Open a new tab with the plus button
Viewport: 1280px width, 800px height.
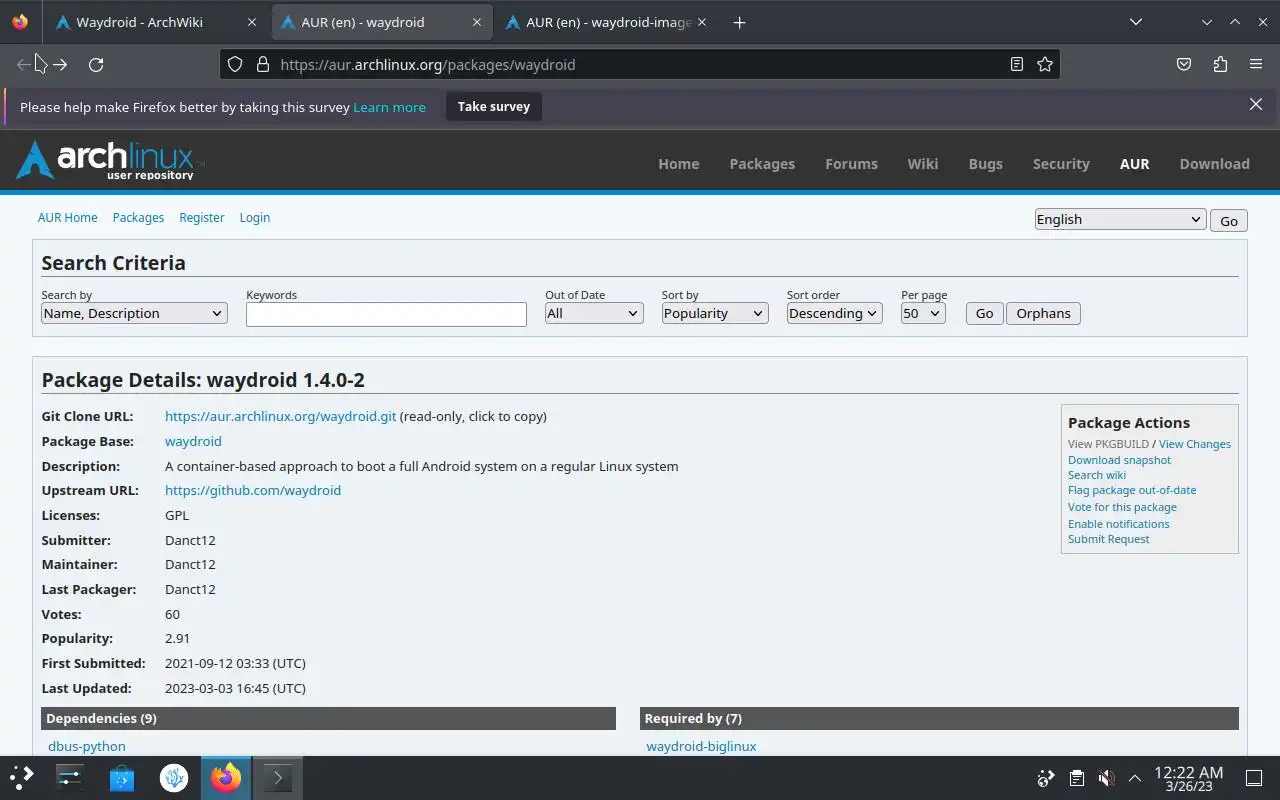[x=739, y=22]
